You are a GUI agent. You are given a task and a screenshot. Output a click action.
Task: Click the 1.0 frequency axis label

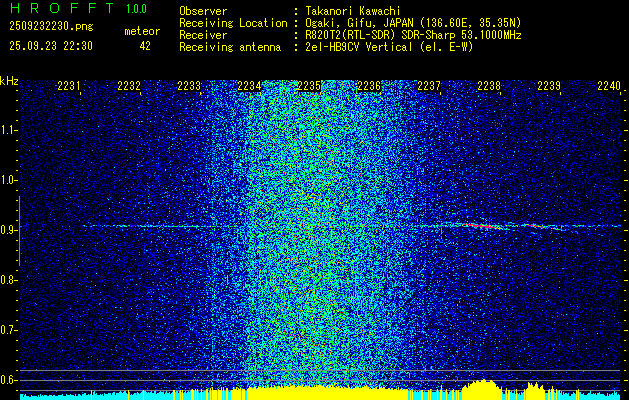coord(7,180)
